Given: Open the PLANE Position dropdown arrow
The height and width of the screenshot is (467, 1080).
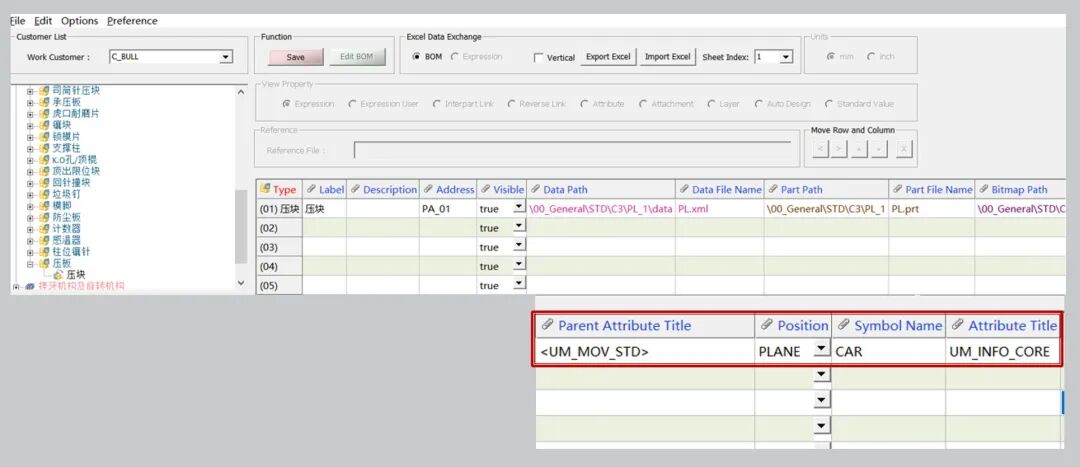Looking at the screenshot, I should 821,349.
